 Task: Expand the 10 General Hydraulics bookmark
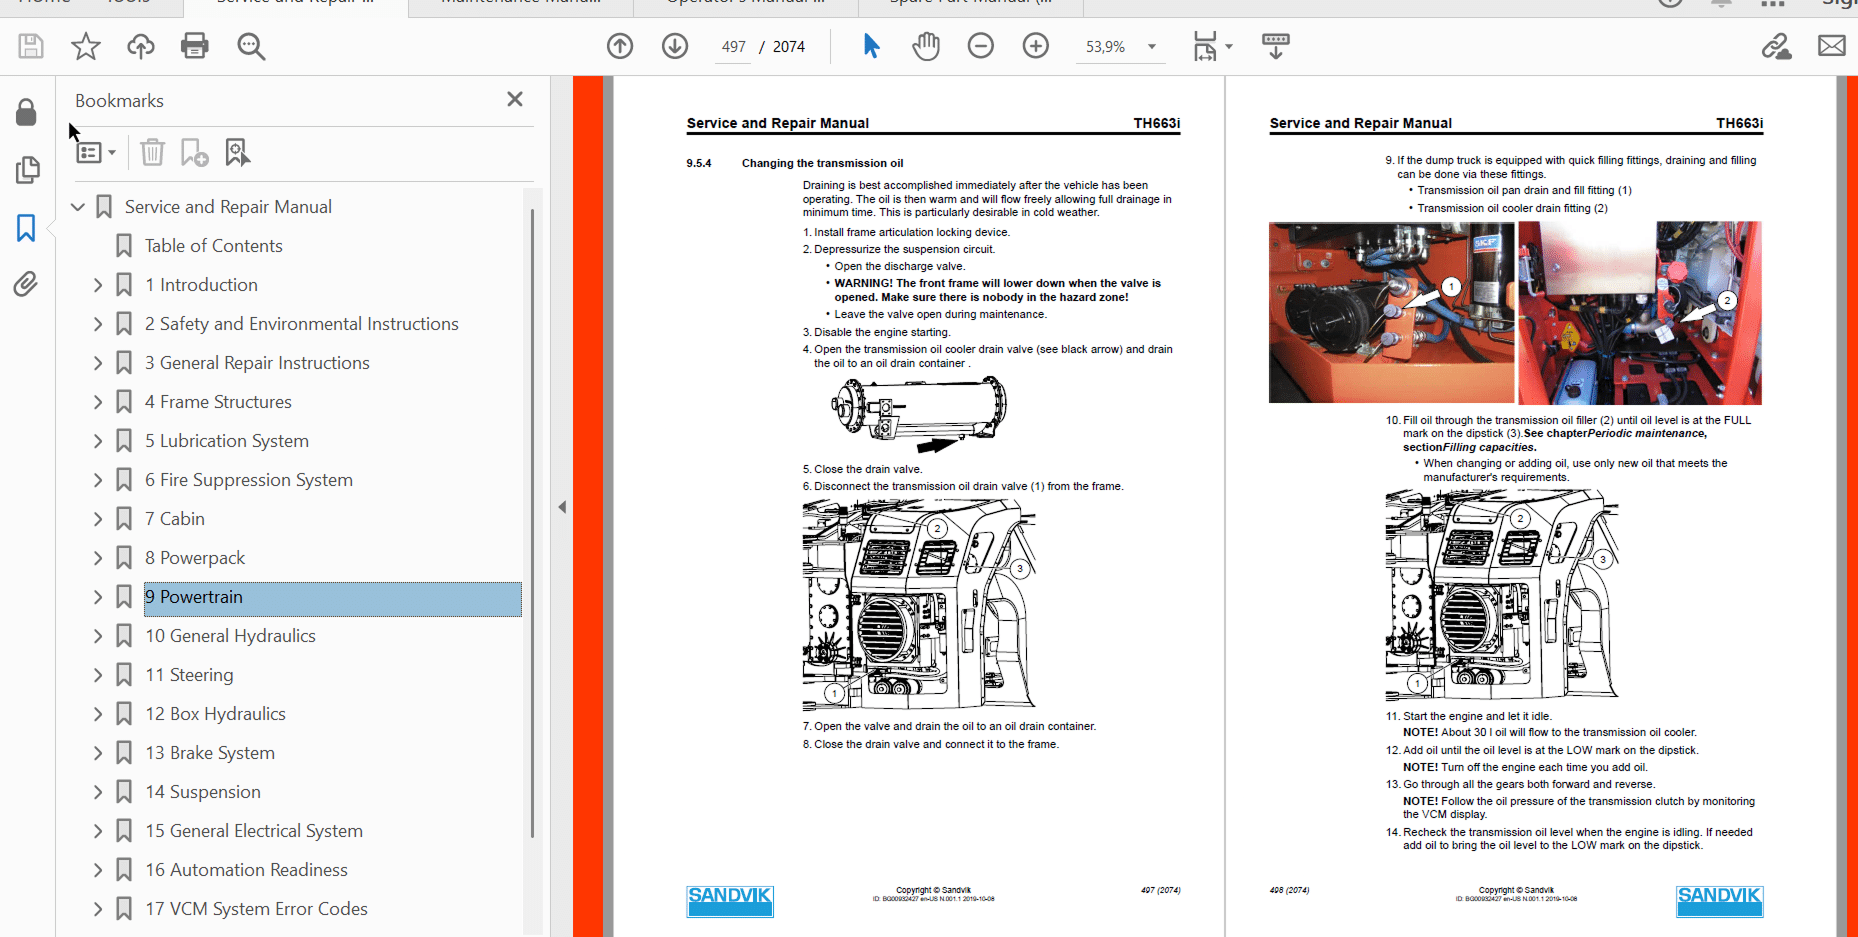98,636
